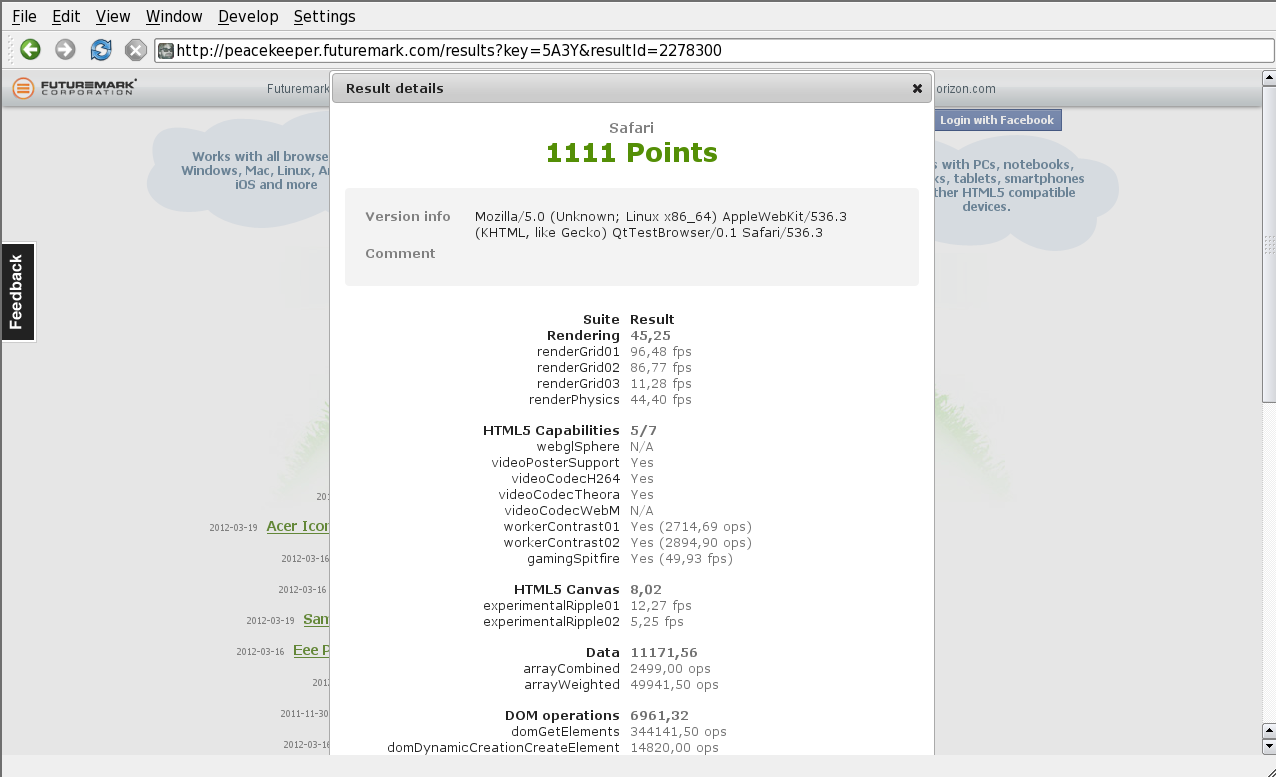Click the URL address field
Viewport: 1276px width, 777px height.
(x=715, y=51)
